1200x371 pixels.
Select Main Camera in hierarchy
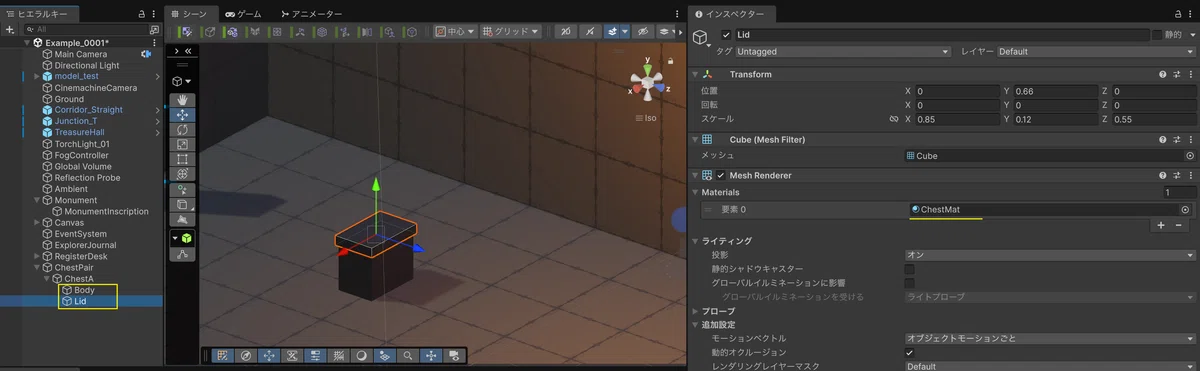coord(81,54)
